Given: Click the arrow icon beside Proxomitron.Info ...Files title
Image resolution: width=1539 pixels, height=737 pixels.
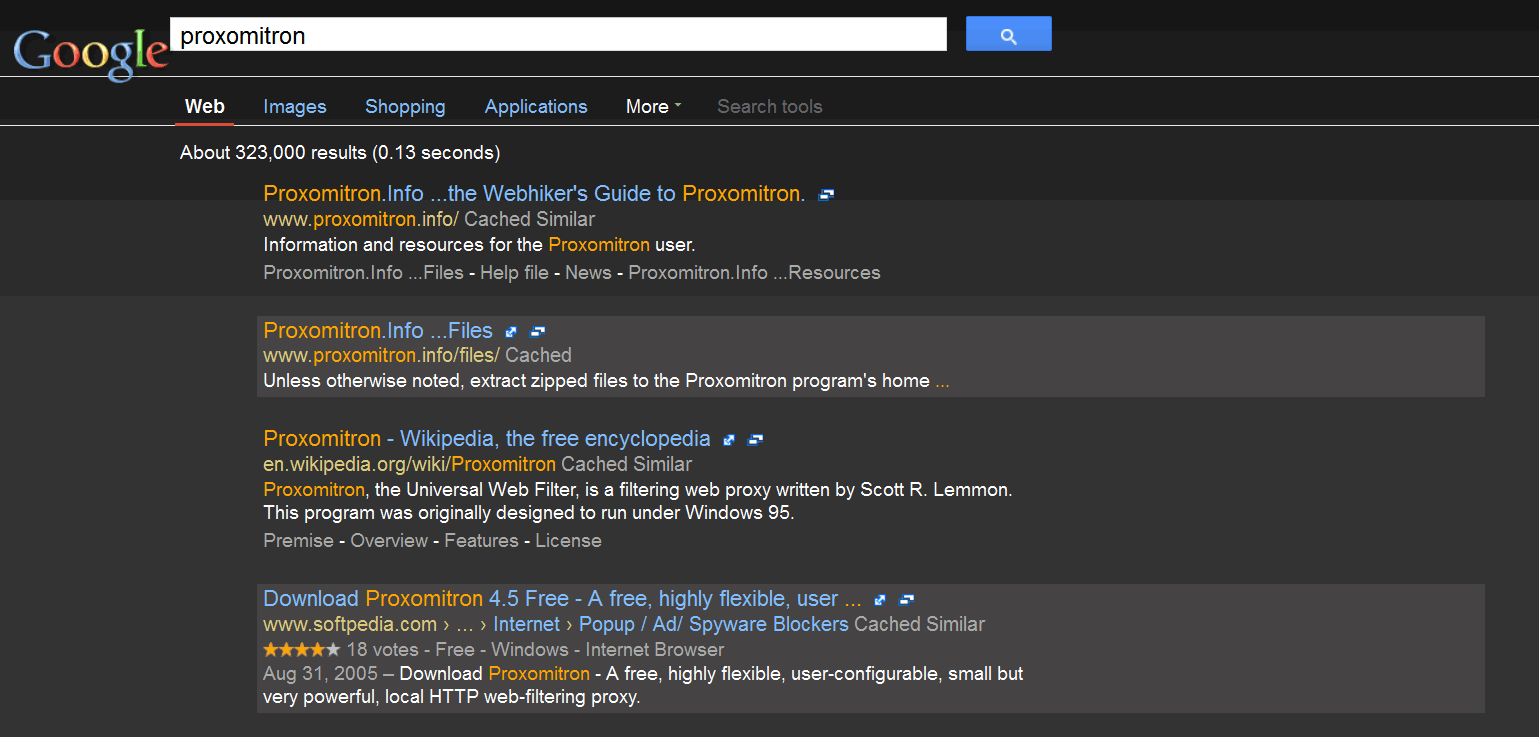Looking at the screenshot, I should click(x=511, y=332).
